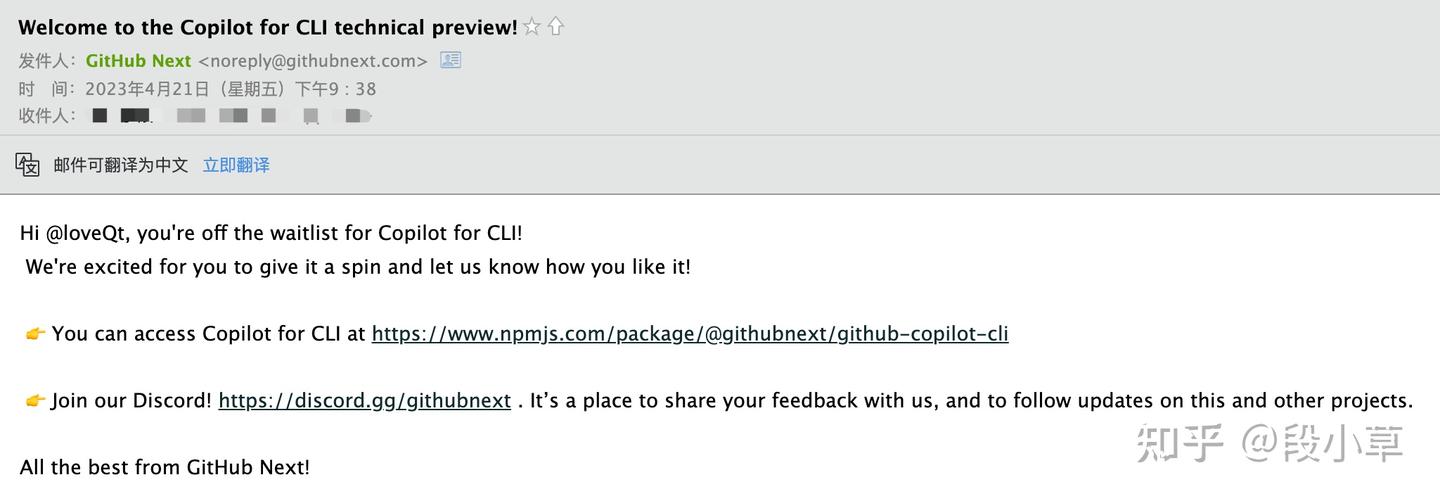Image resolution: width=1440 pixels, height=501 pixels.
Task: Click the "All the best from GitHub Next!" sign-off
Action: point(165,467)
